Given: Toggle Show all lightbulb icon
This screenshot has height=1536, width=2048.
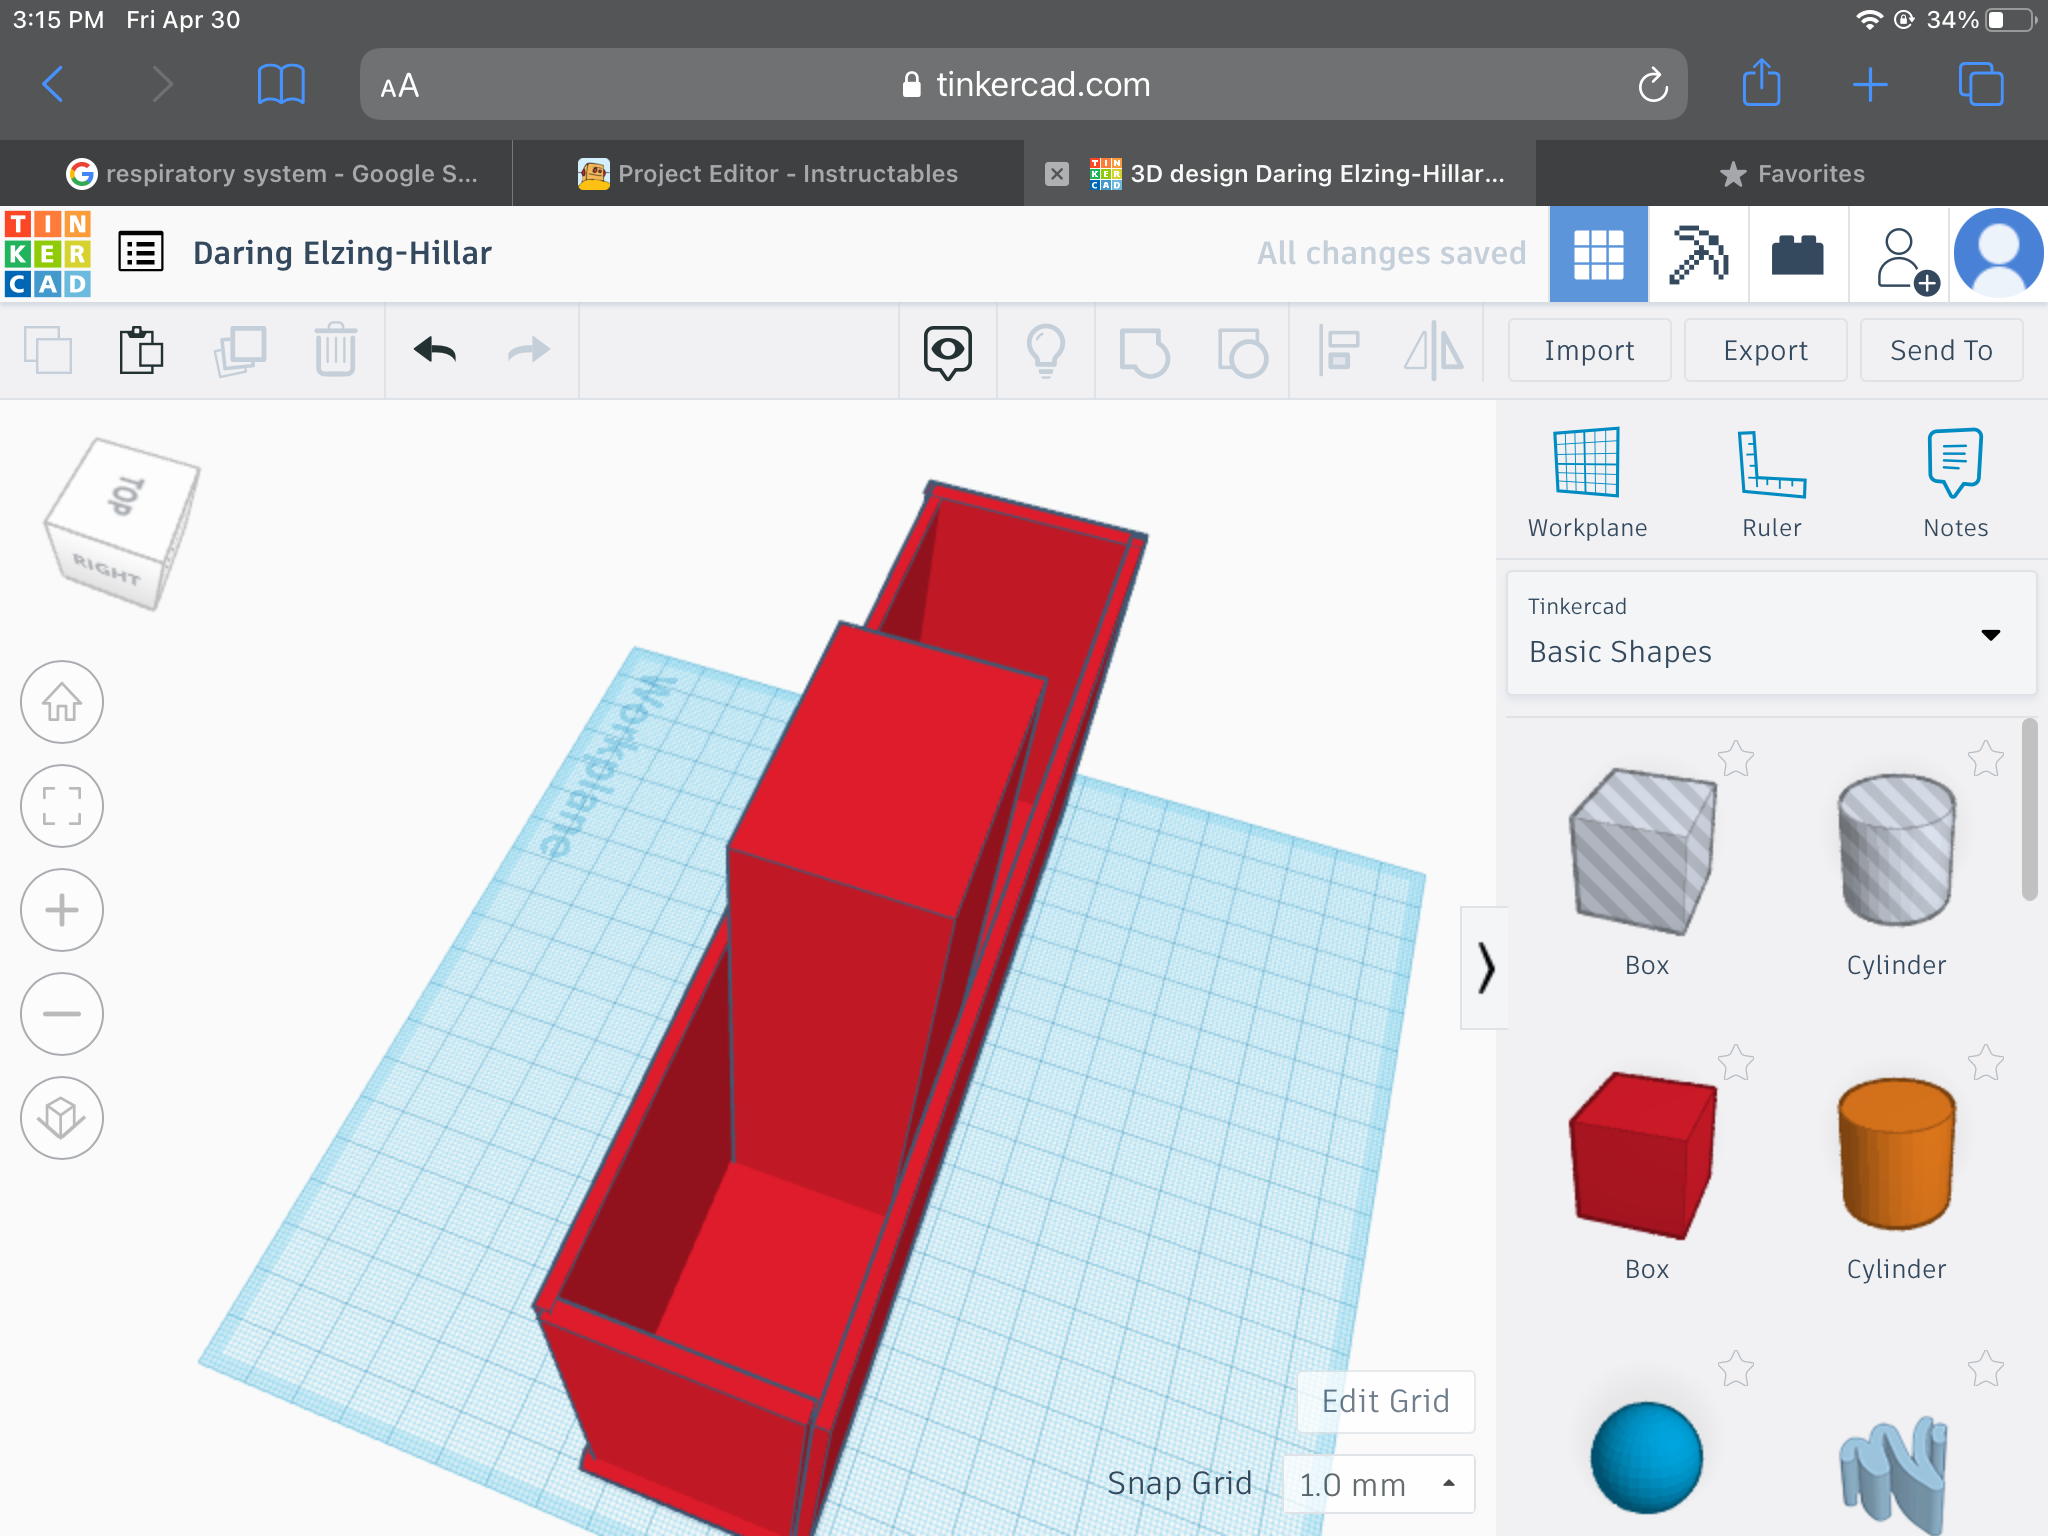Looking at the screenshot, I should 1045,351.
